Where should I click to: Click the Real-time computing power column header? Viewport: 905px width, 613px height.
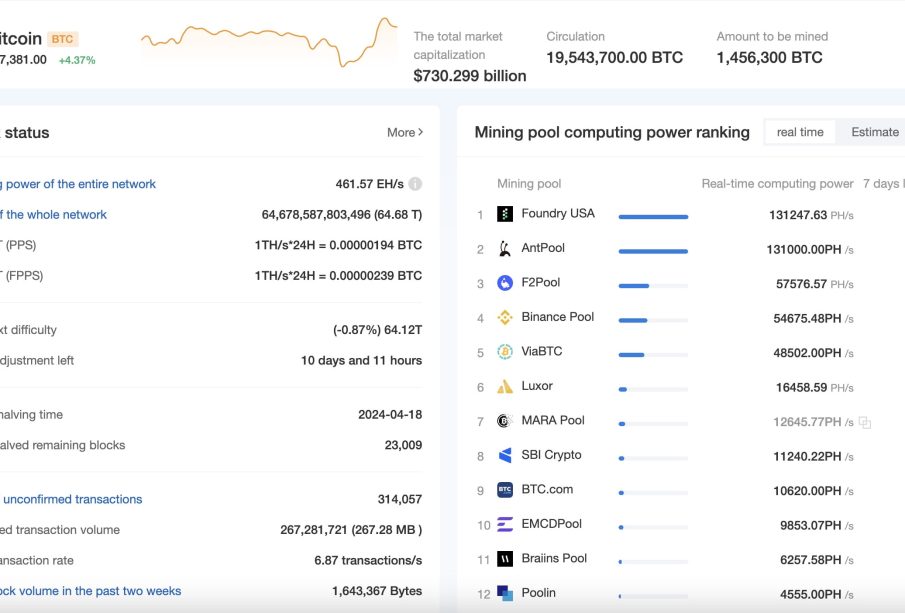point(777,184)
